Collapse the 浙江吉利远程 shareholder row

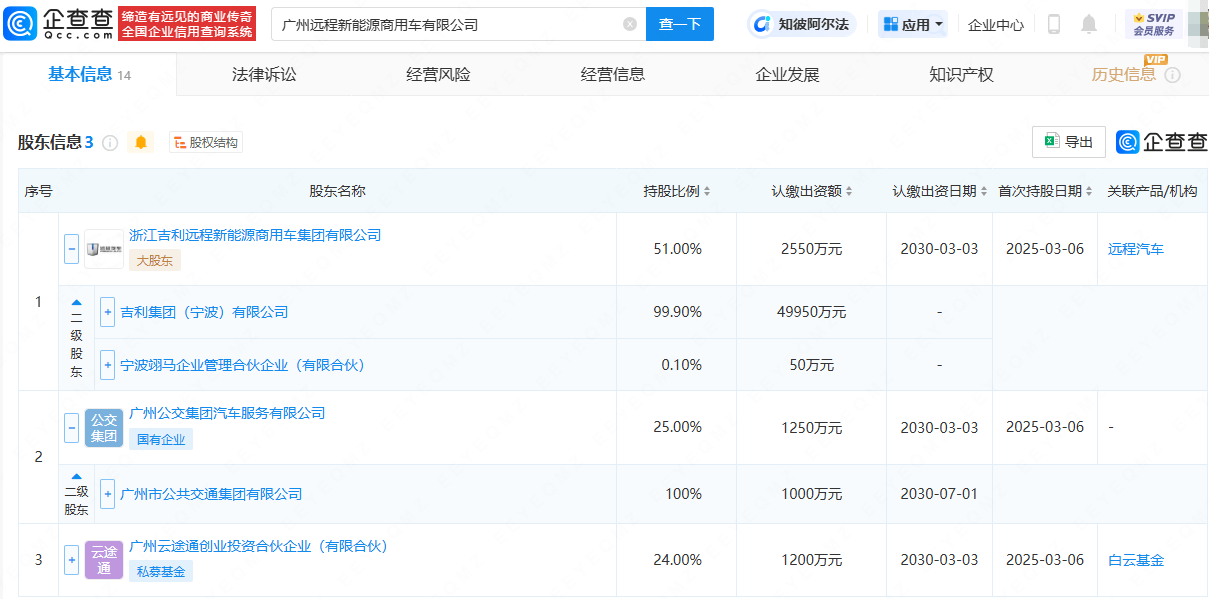pyautogui.click(x=72, y=249)
